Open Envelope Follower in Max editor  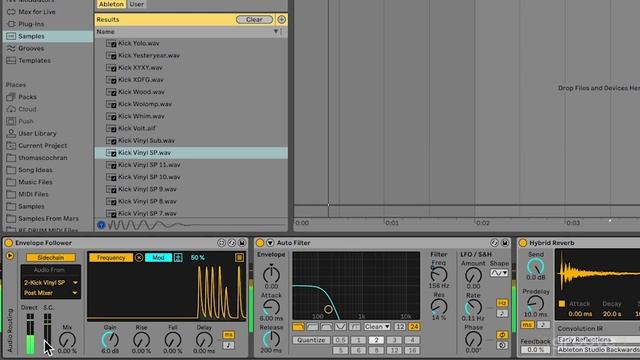pos(221,243)
